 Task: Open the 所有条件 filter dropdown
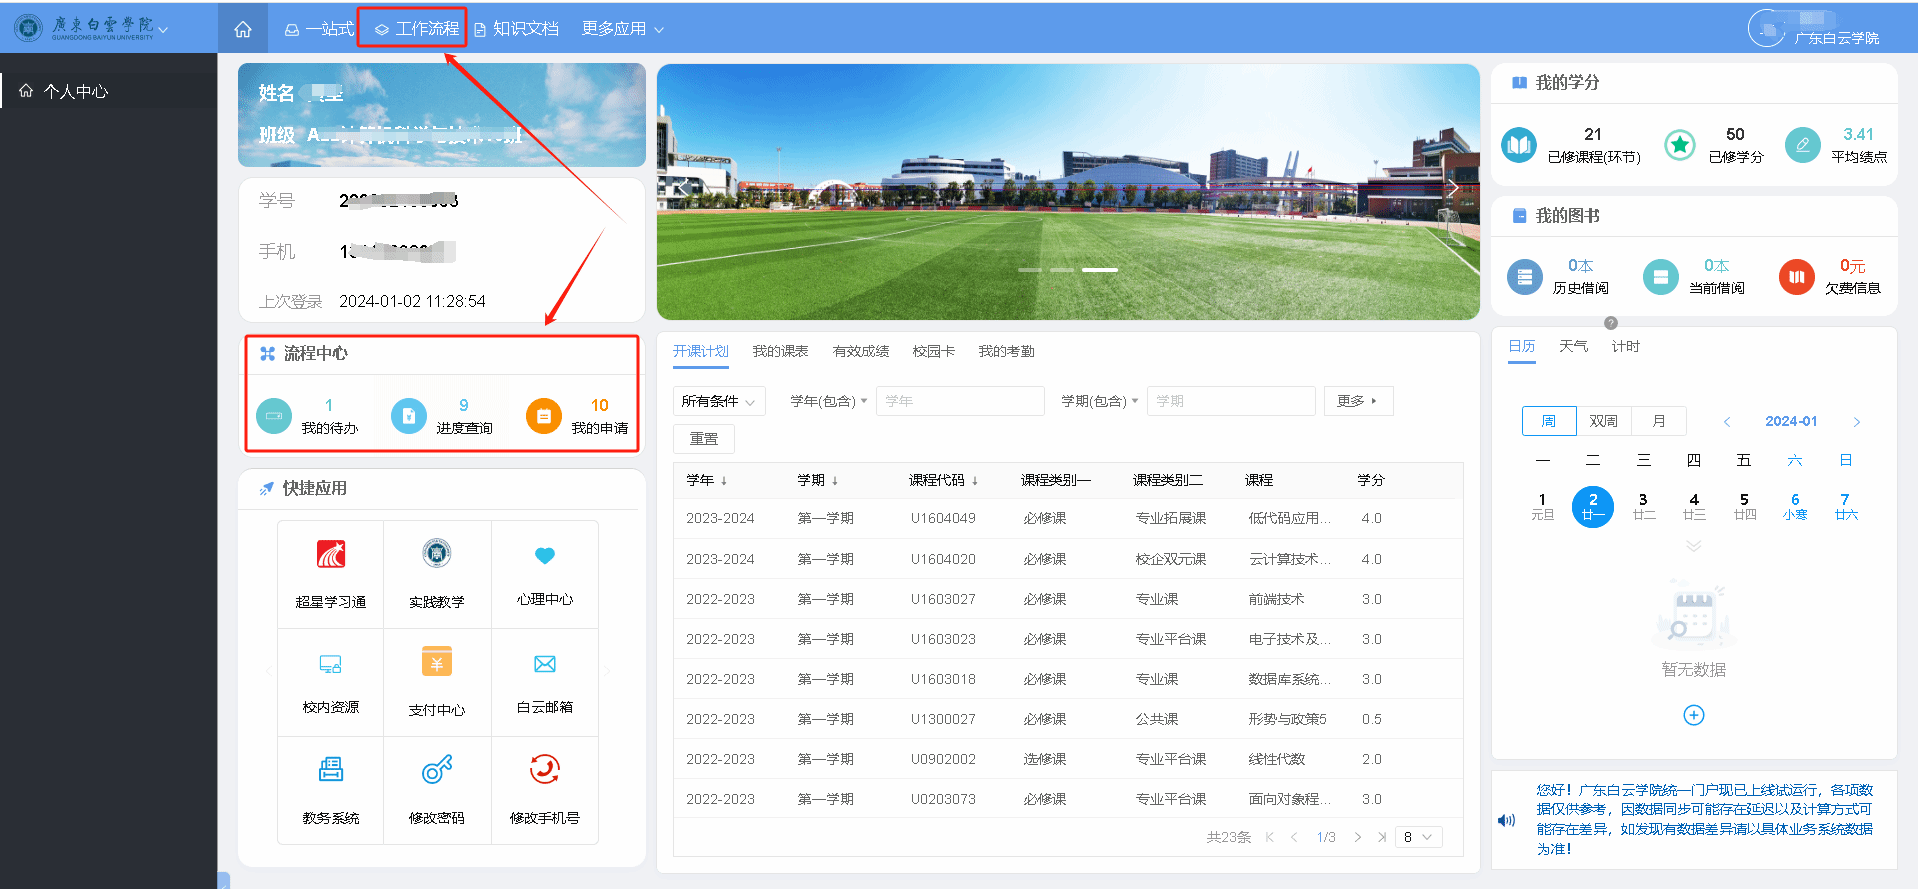pyautogui.click(x=718, y=401)
